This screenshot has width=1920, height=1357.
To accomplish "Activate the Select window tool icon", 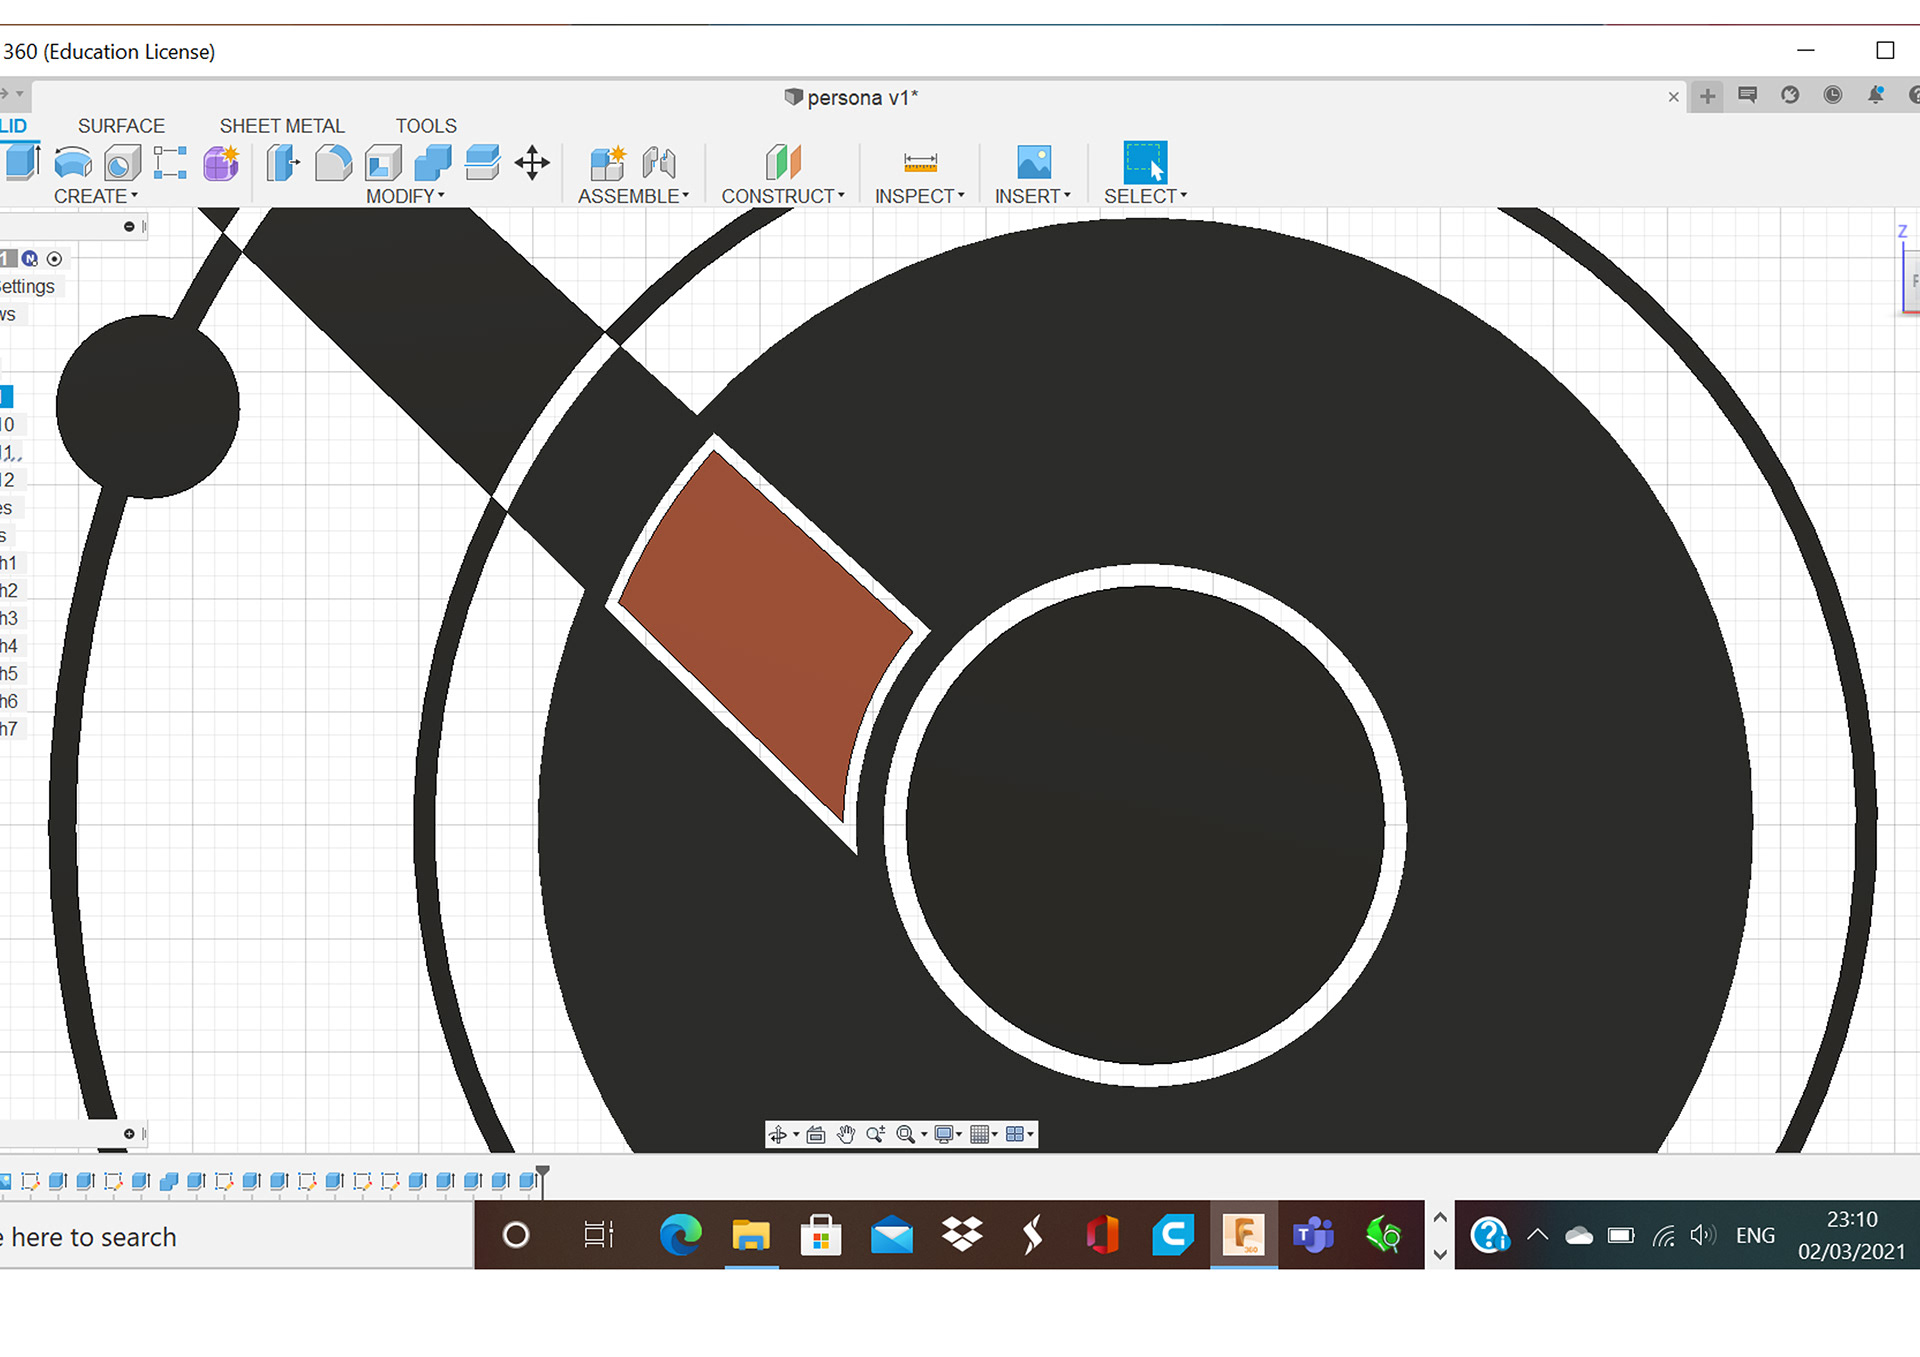I will tap(1145, 162).
